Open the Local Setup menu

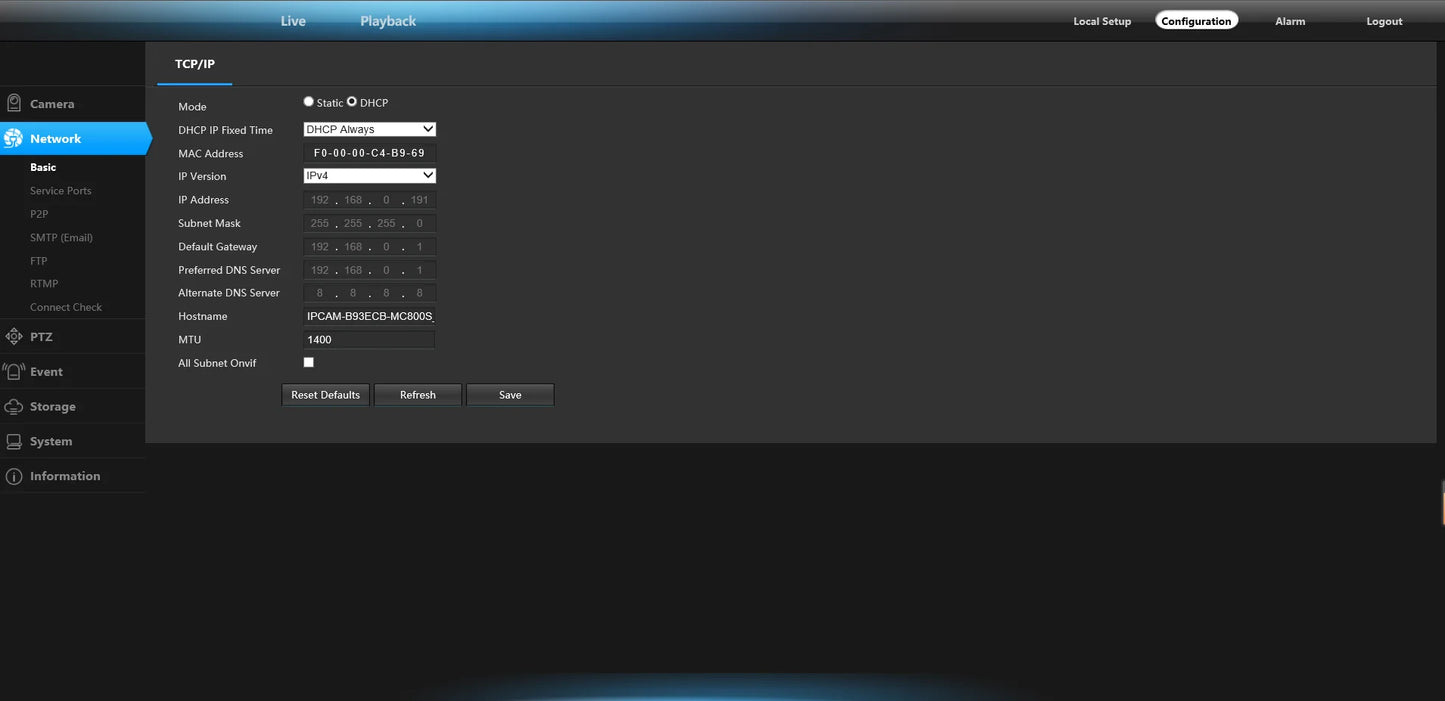[x=1102, y=21]
